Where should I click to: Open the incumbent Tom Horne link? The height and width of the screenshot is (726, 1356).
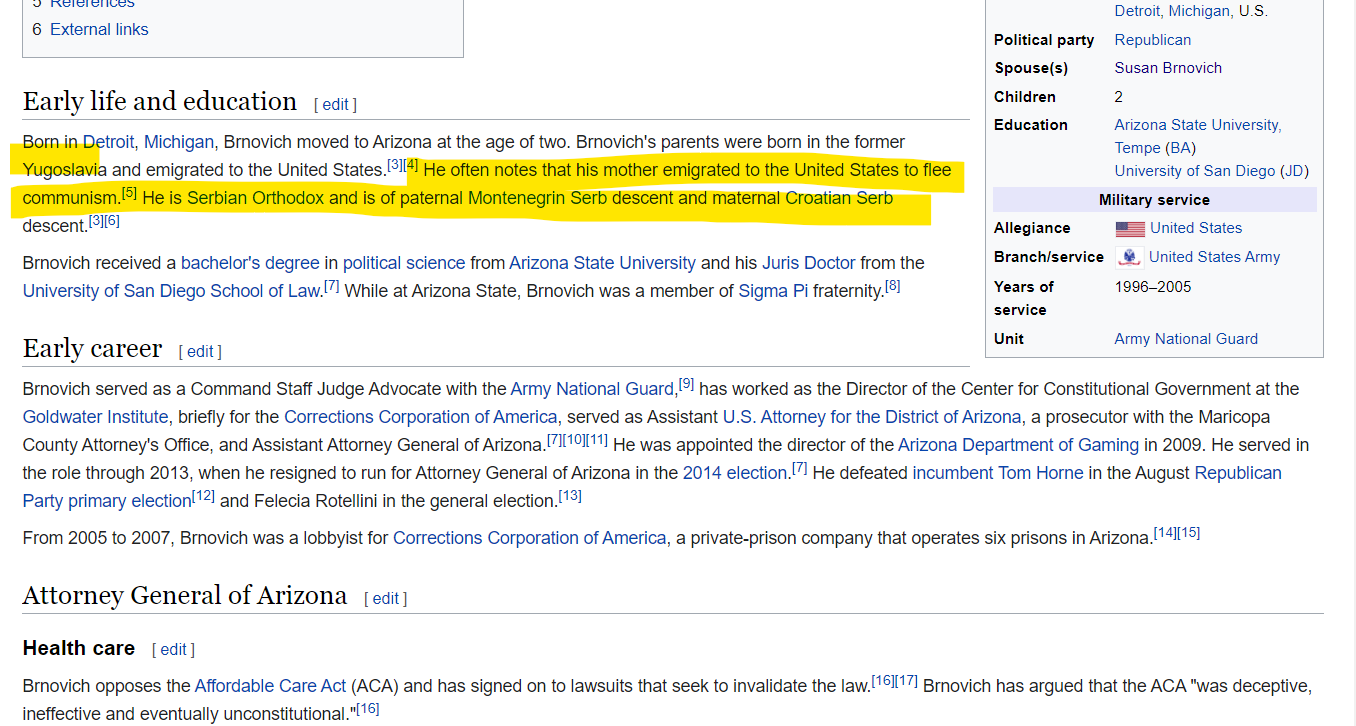pyautogui.click(x=997, y=473)
